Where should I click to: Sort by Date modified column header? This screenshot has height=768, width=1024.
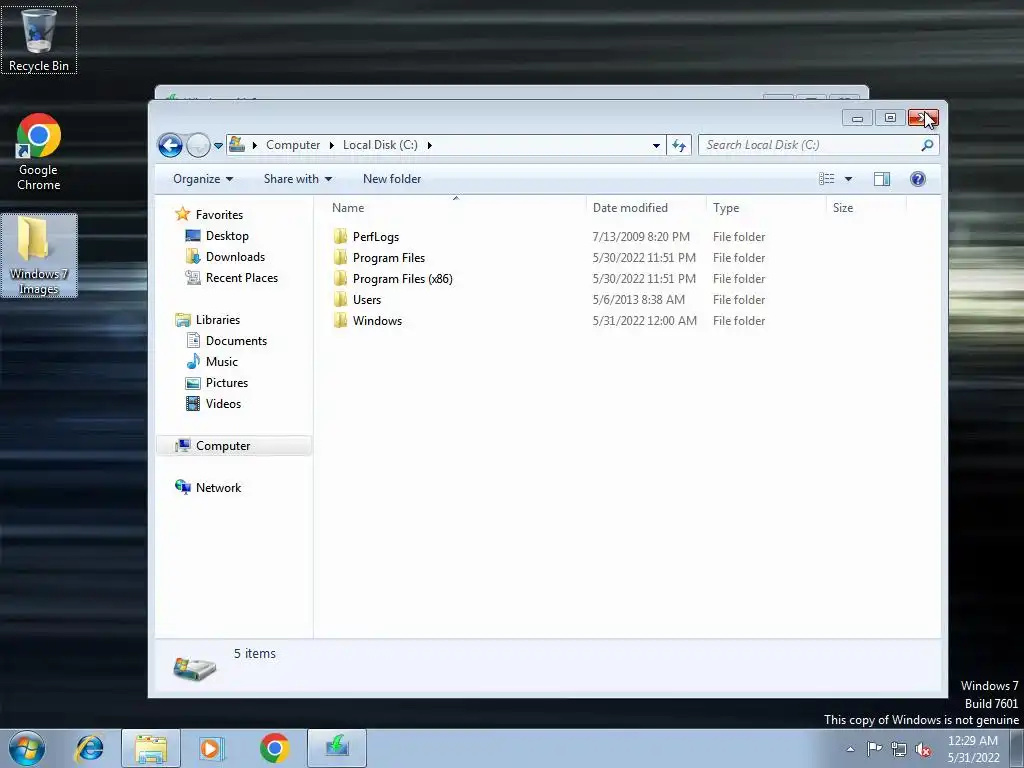[x=646, y=208]
